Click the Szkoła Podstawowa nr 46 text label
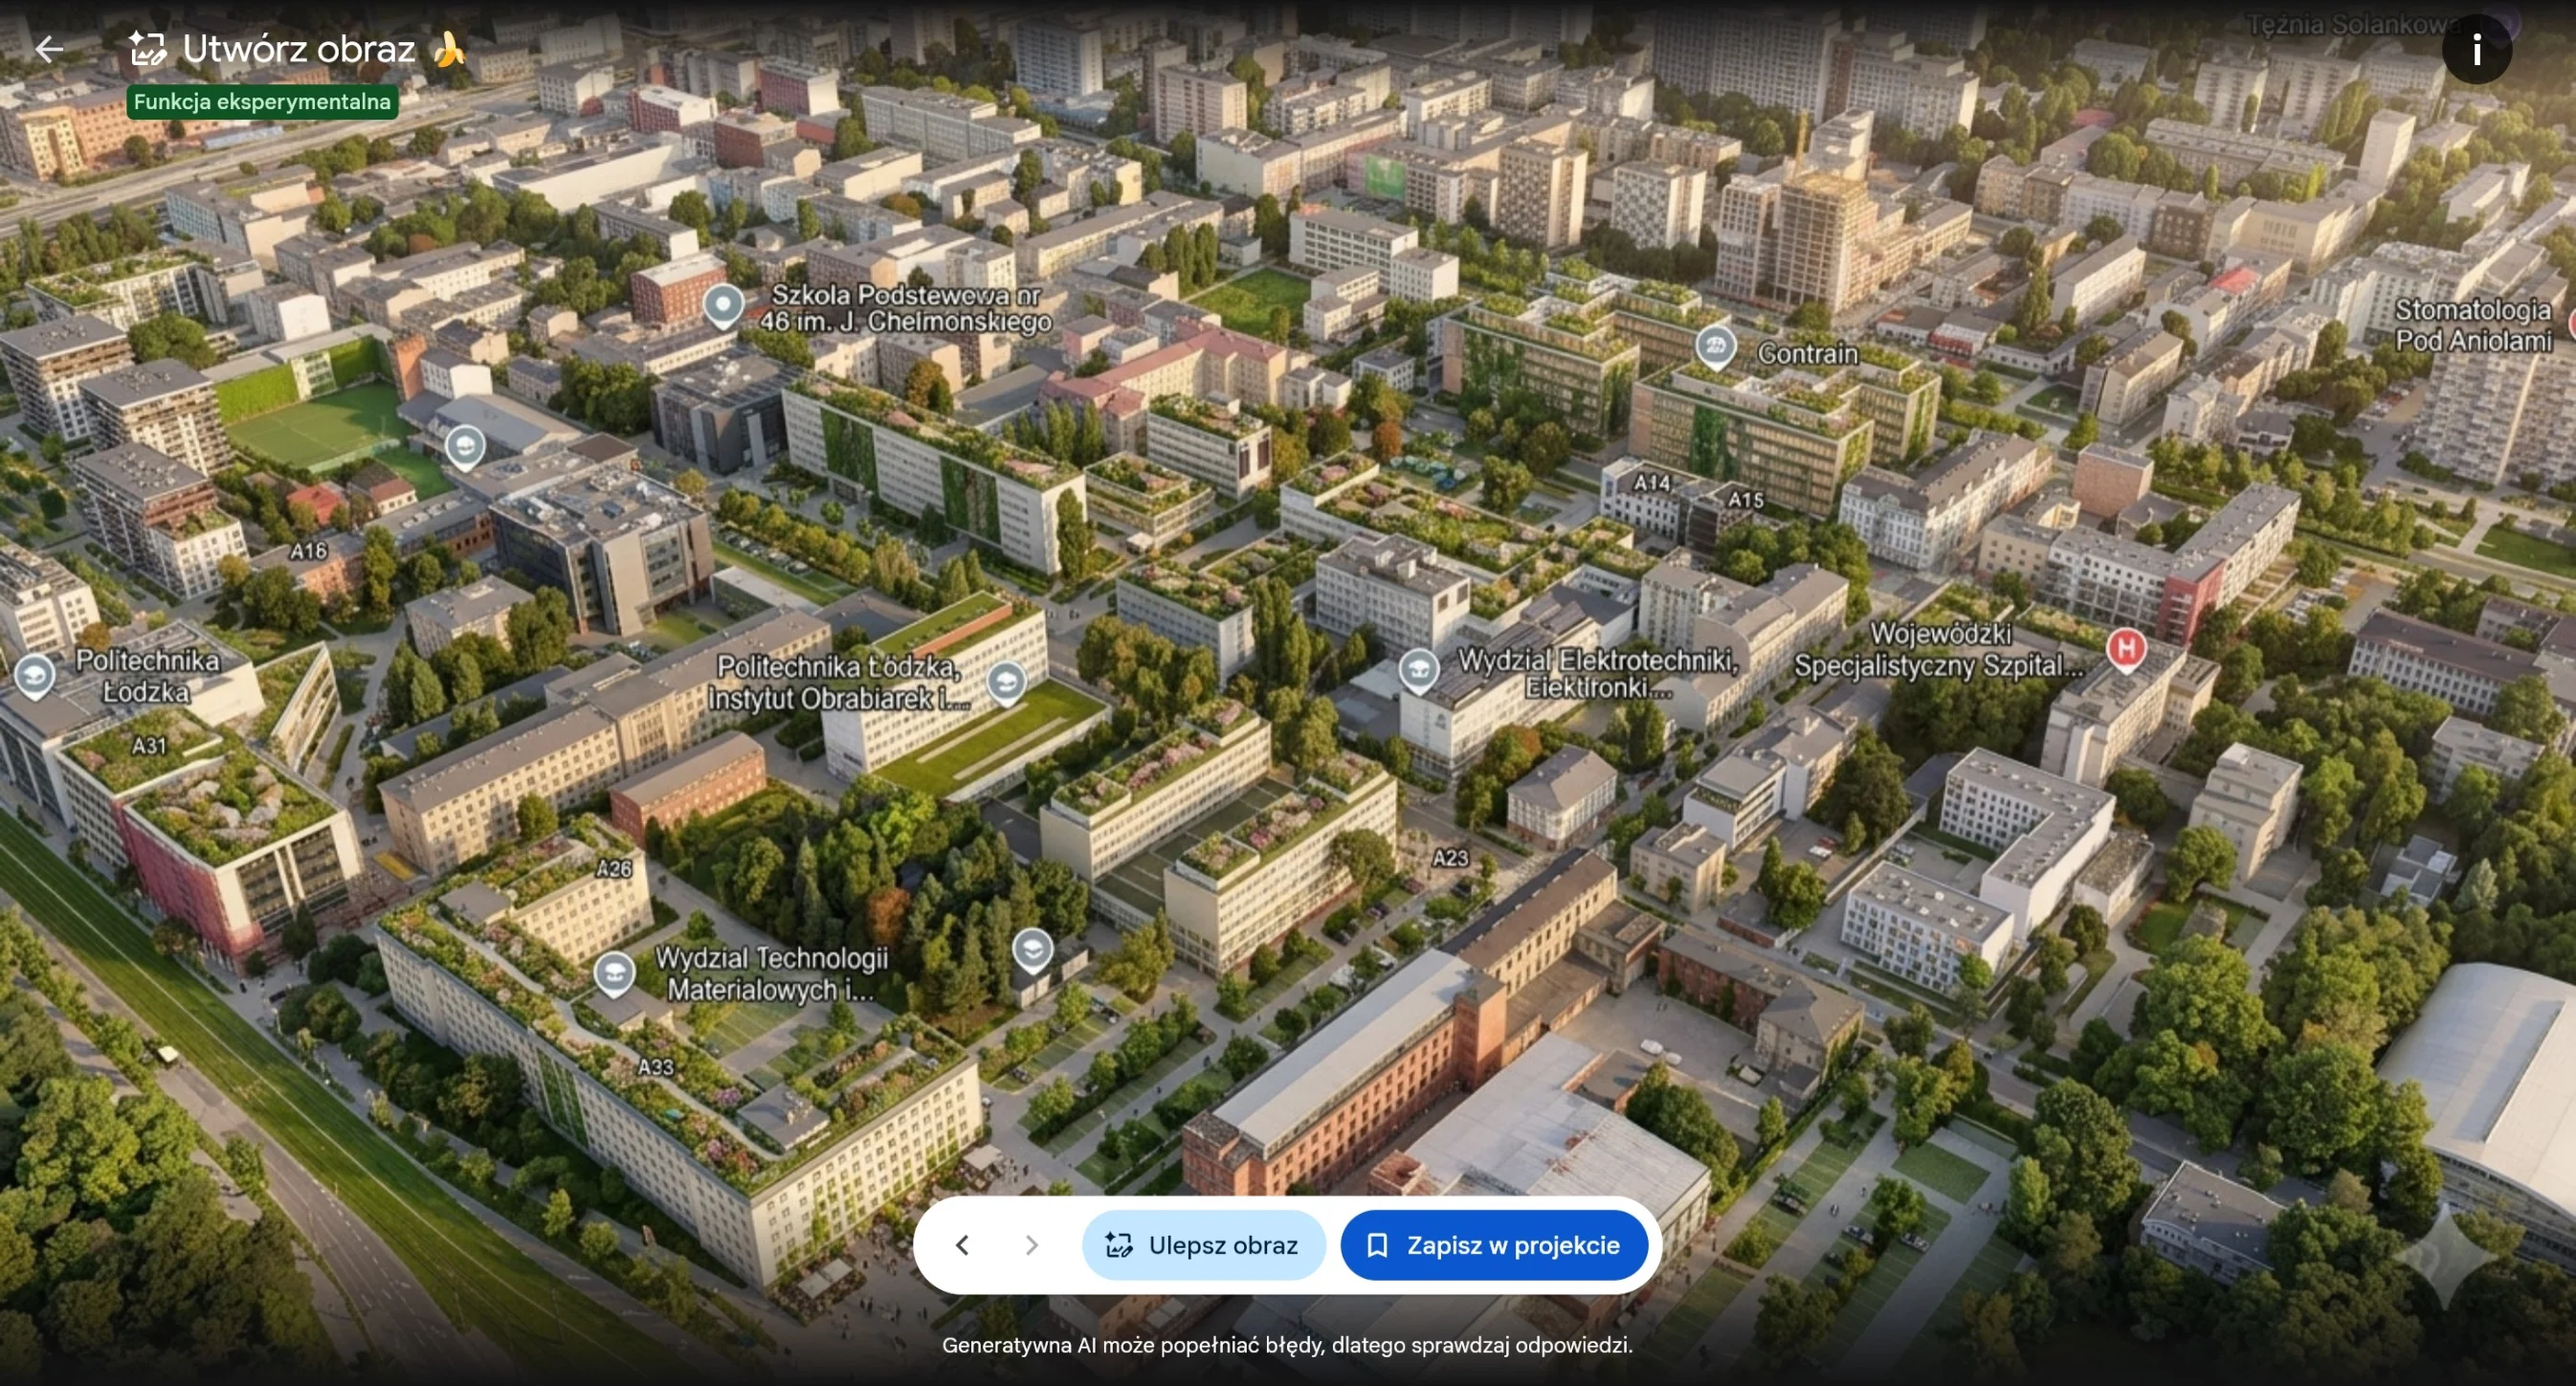 click(904, 308)
